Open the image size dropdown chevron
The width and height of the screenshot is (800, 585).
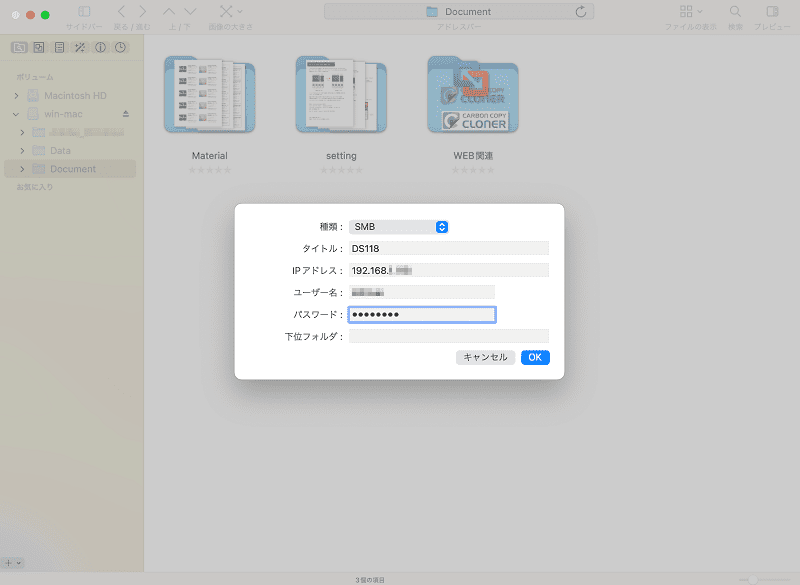[240, 11]
